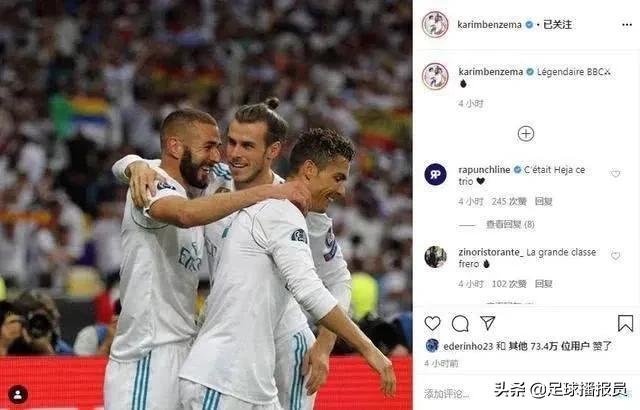Open the comment speech bubble icon
640x410 pixels.
(460, 324)
